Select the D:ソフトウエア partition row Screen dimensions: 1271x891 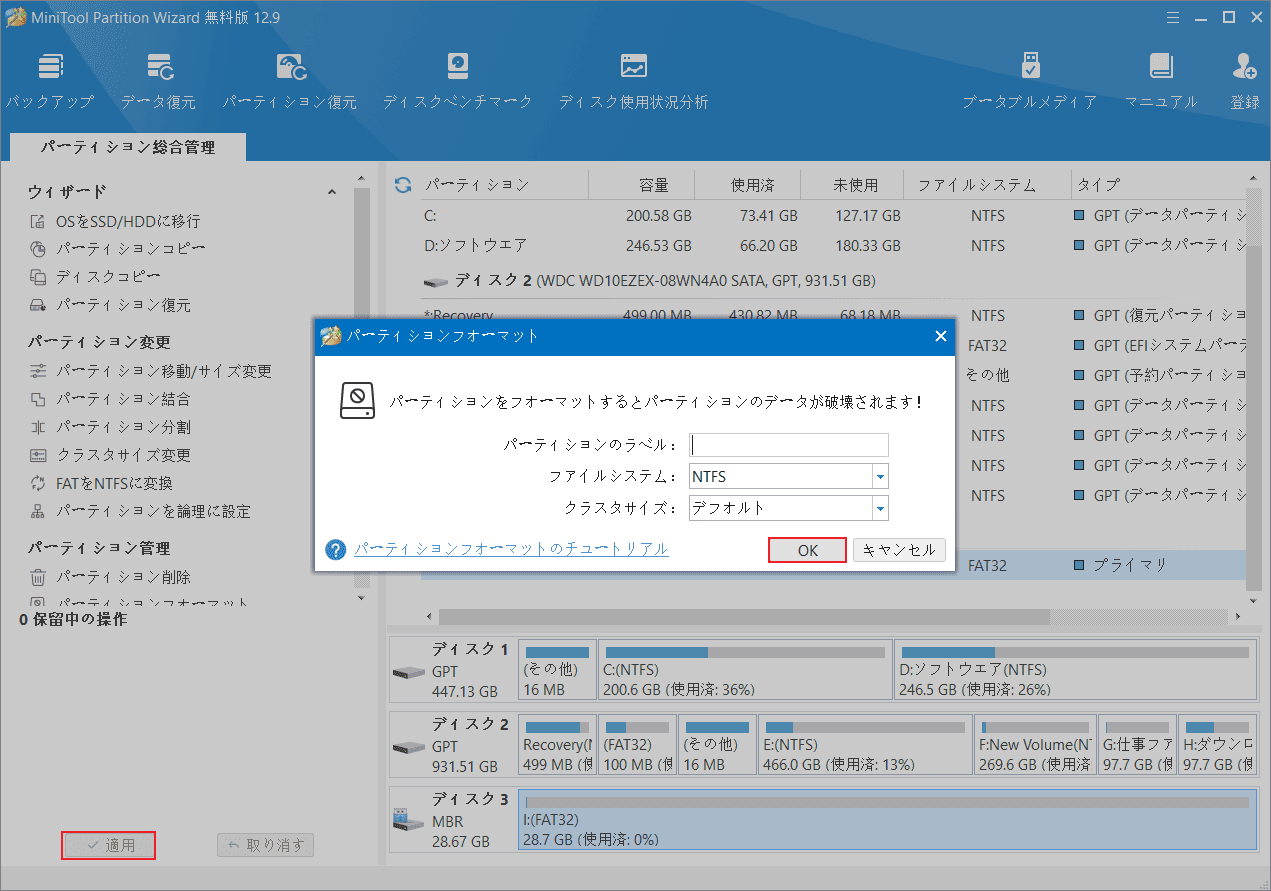coord(834,245)
